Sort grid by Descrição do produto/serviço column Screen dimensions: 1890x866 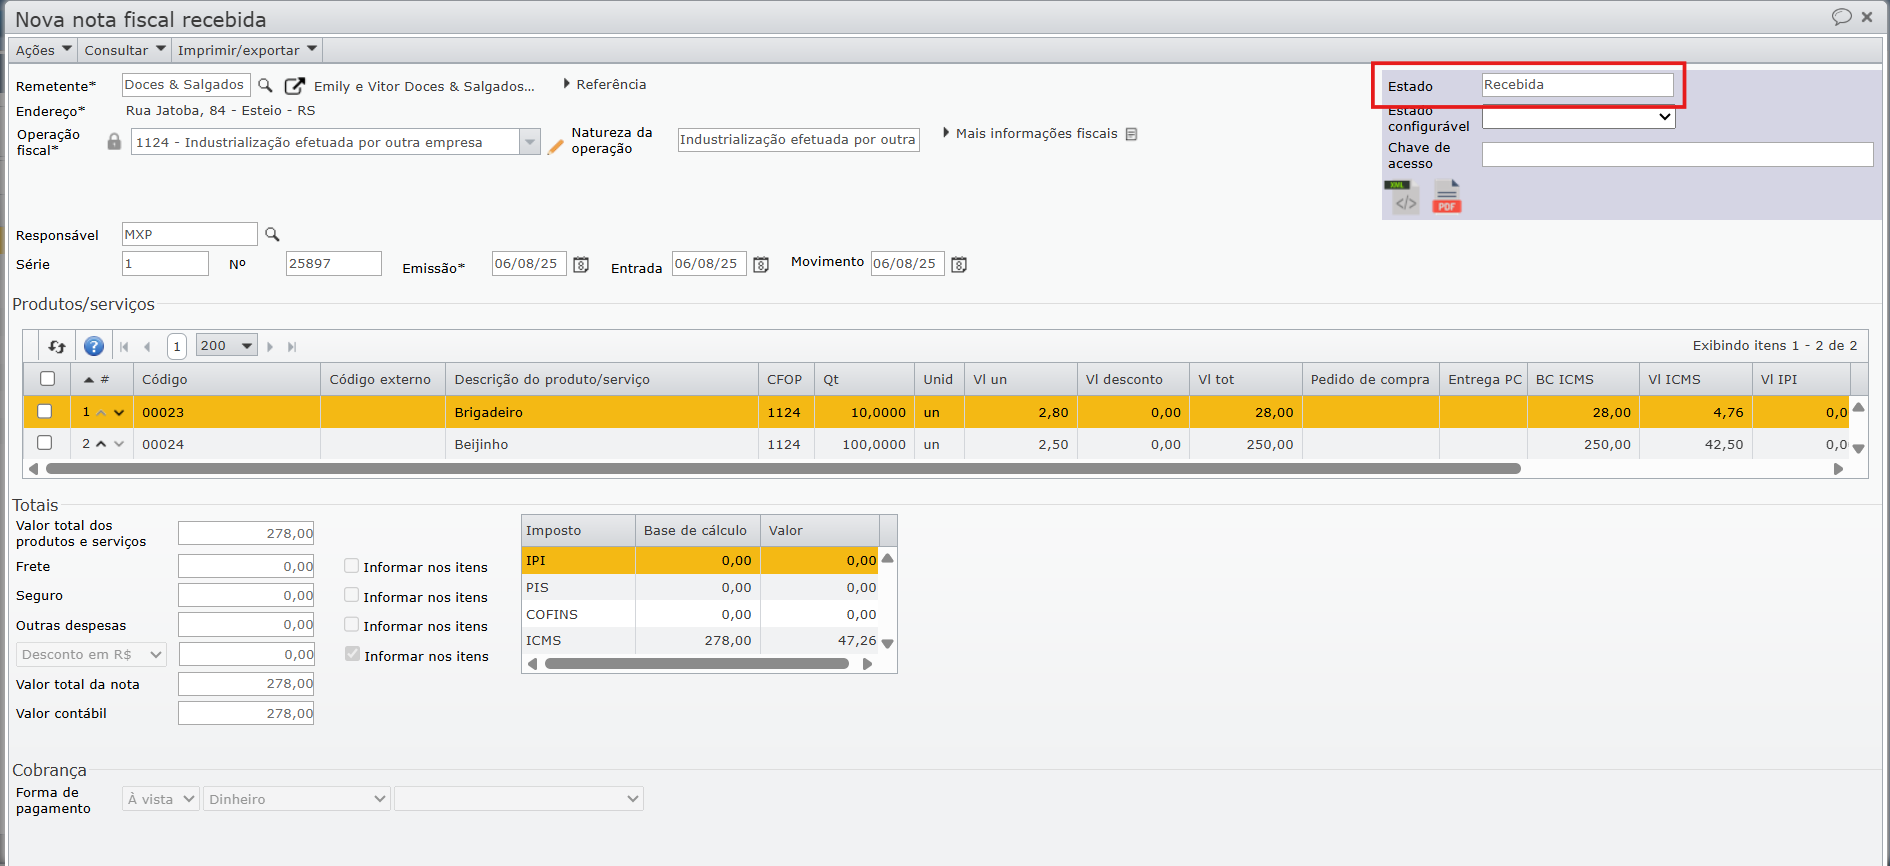[x=552, y=380]
